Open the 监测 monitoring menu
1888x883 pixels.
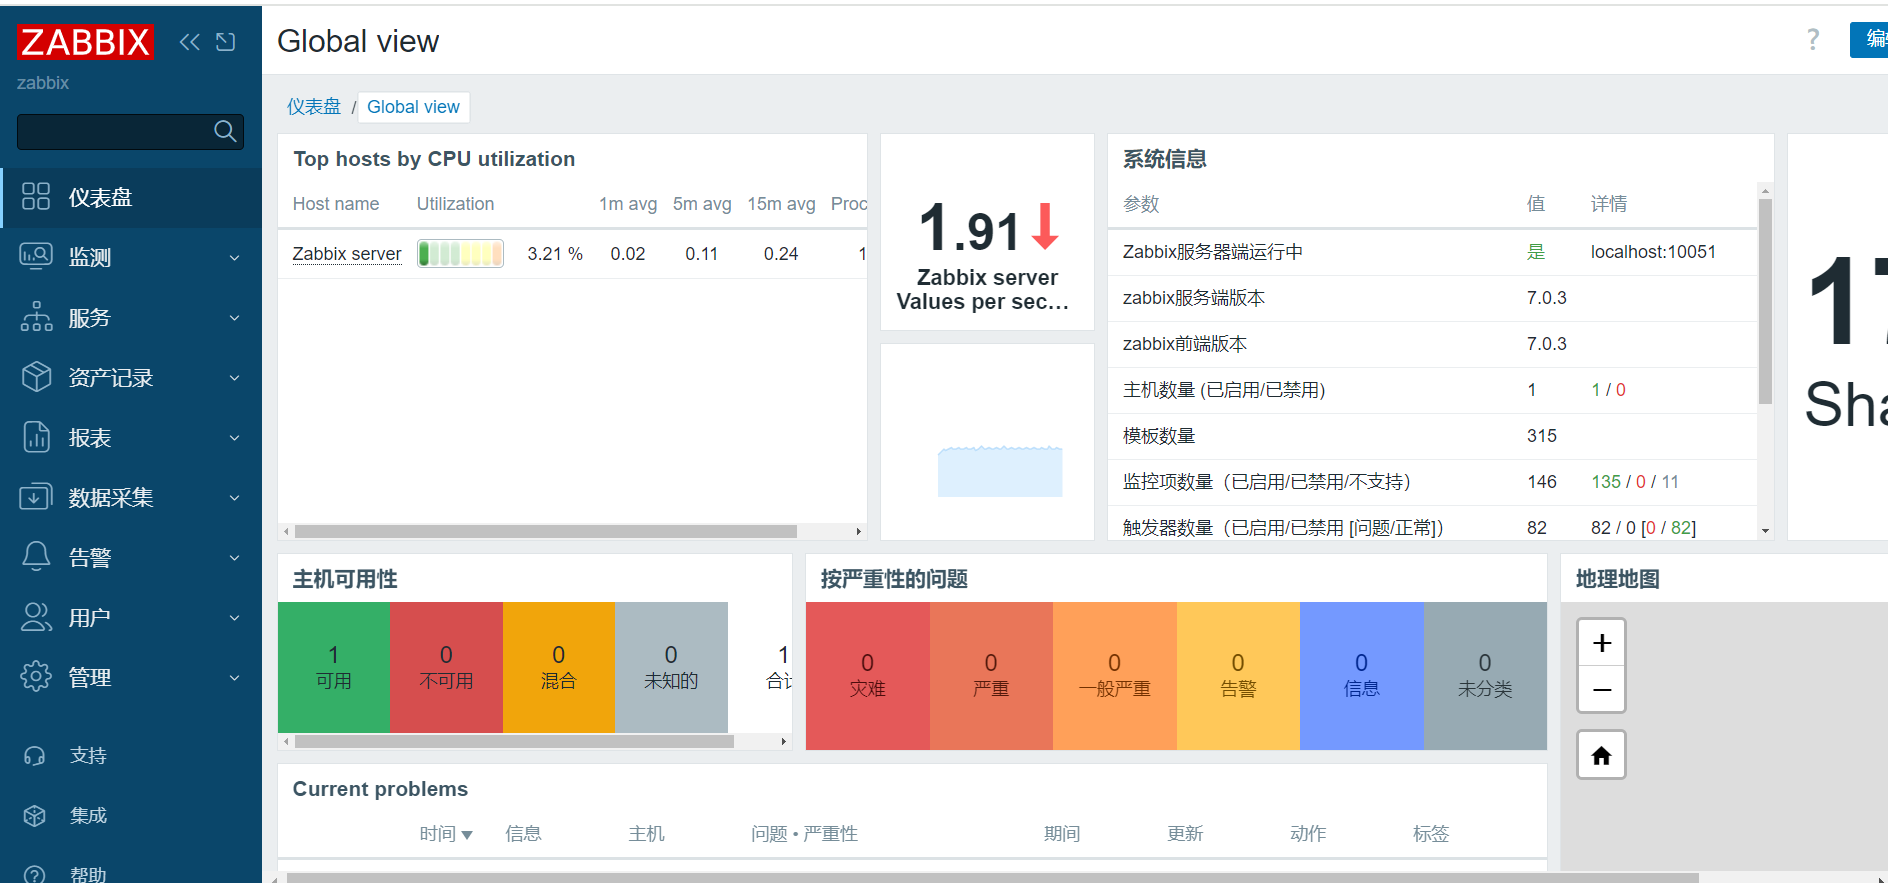(131, 257)
